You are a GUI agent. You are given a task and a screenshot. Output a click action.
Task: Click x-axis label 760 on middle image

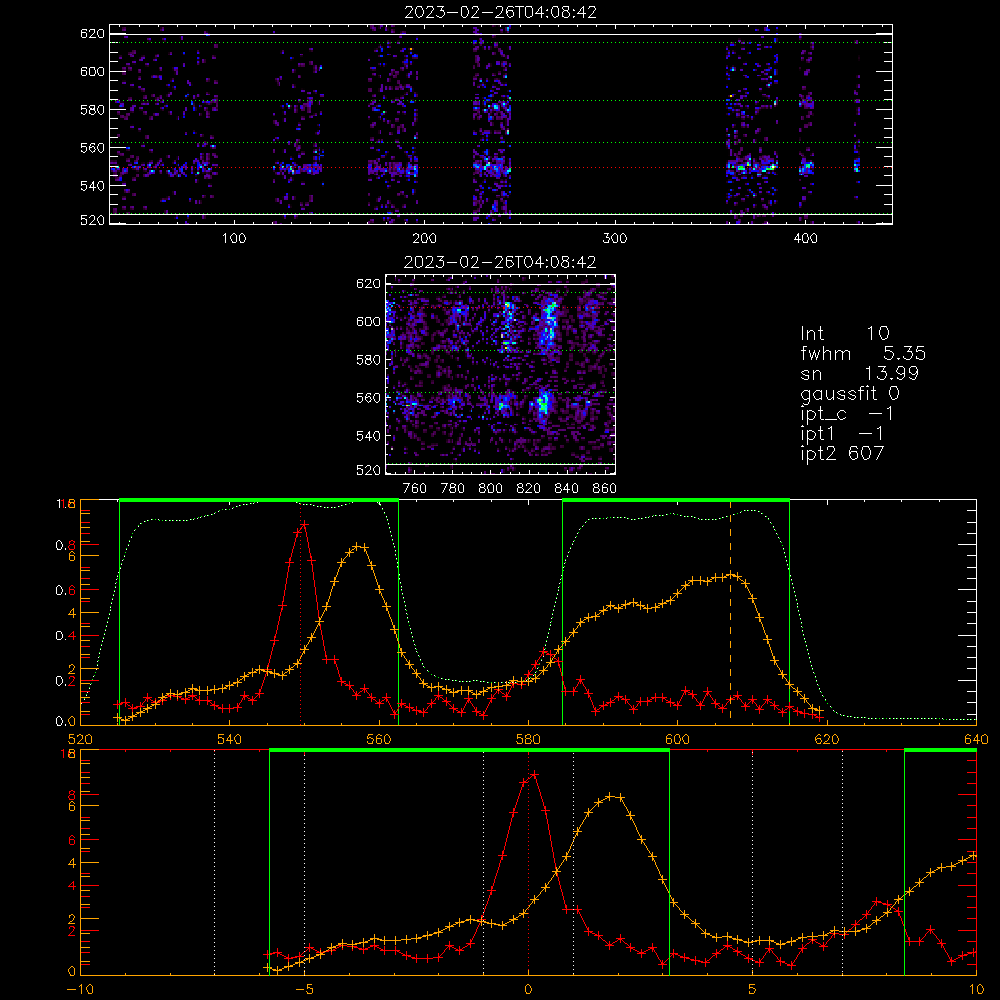point(415,489)
